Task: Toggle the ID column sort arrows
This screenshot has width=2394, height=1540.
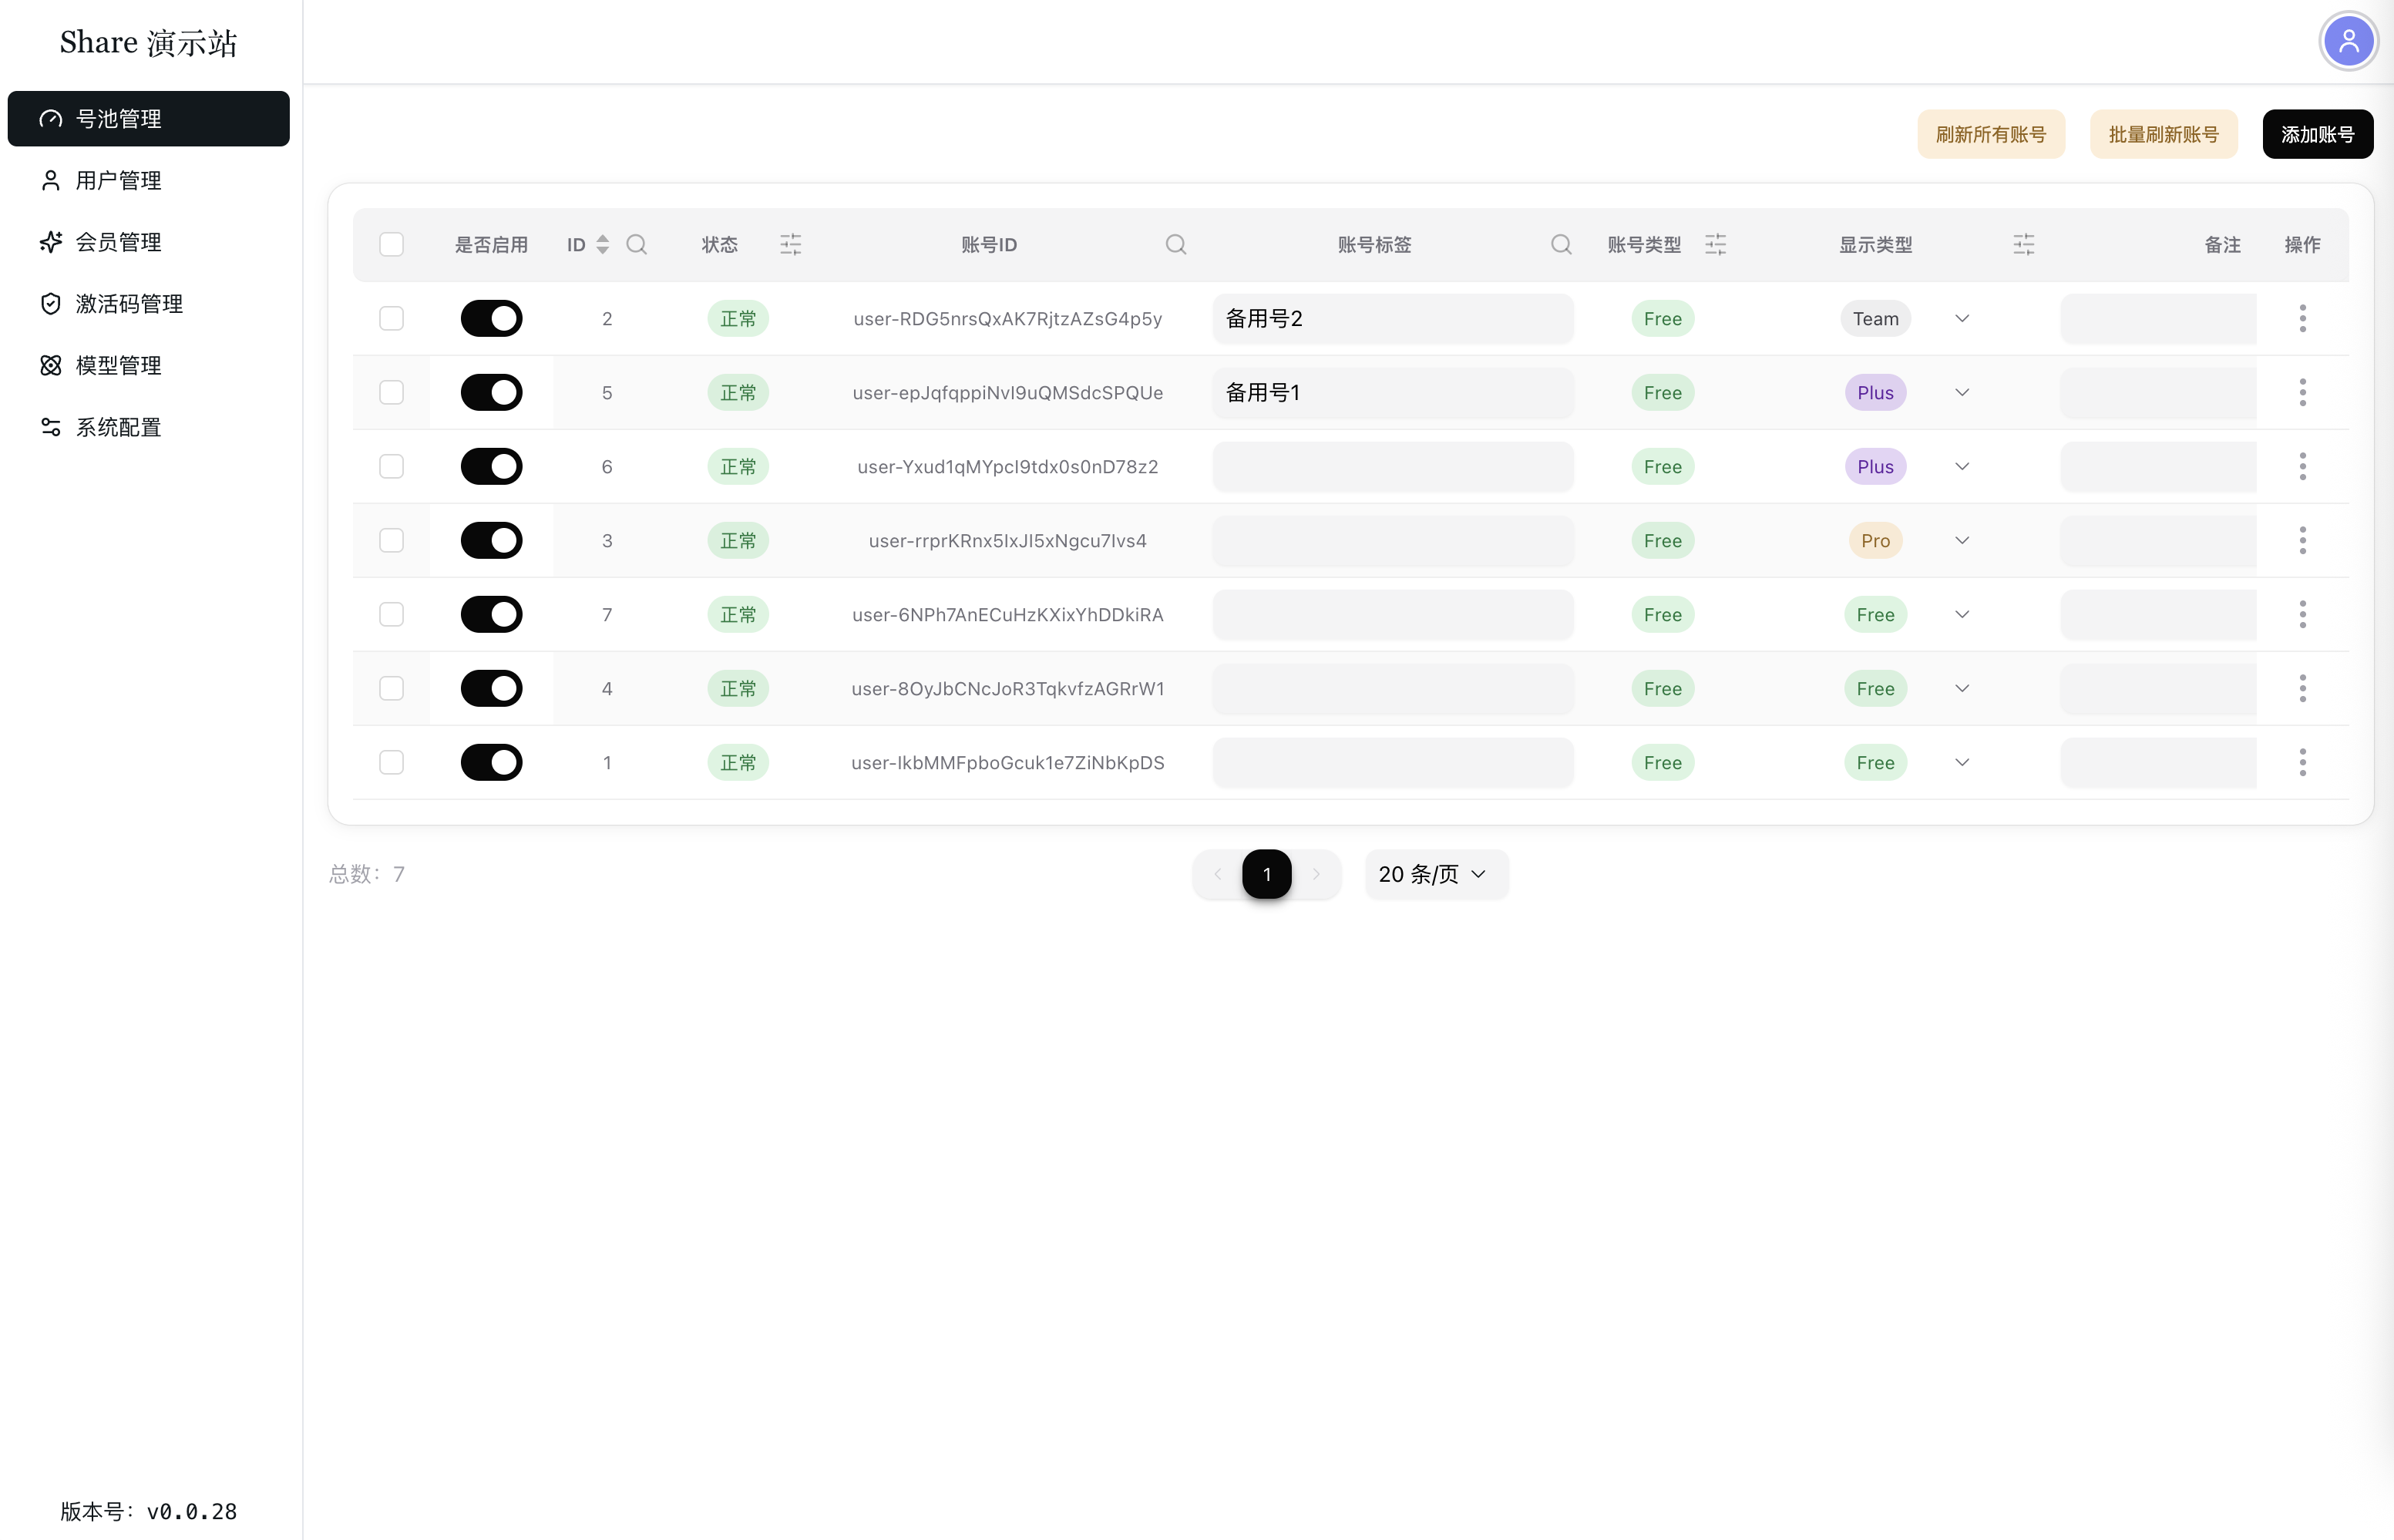Action: point(602,244)
